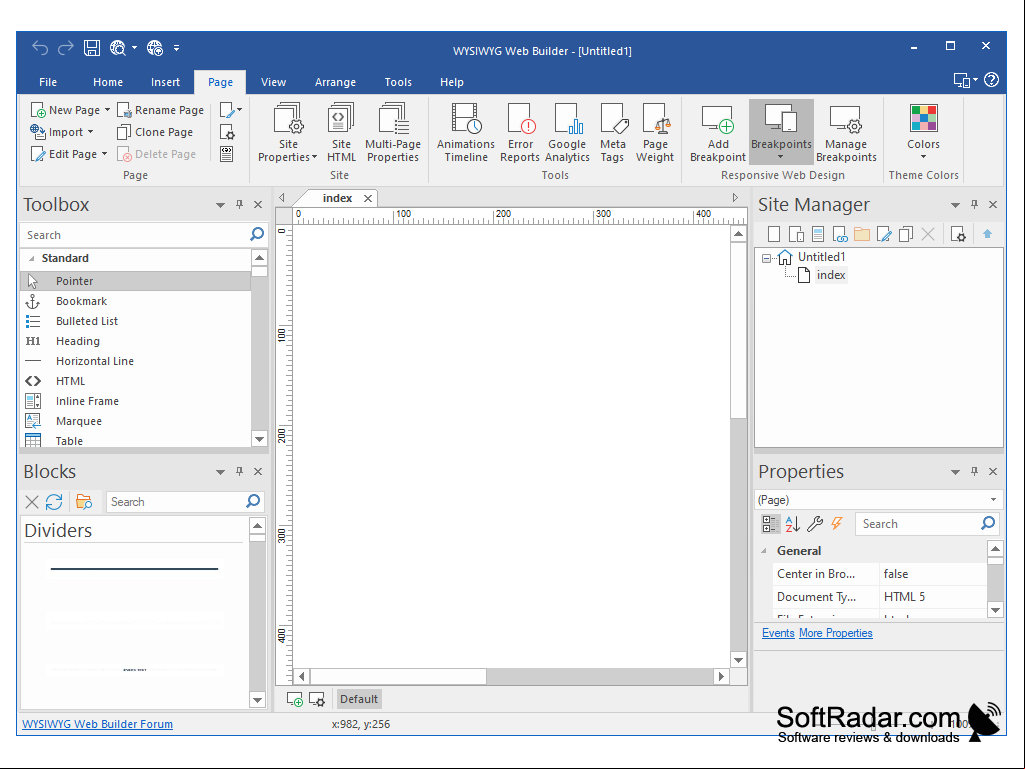This screenshot has width=1025, height=769.
Task: Pick the Heading tool in Toolbox
Action: [135, 341]
